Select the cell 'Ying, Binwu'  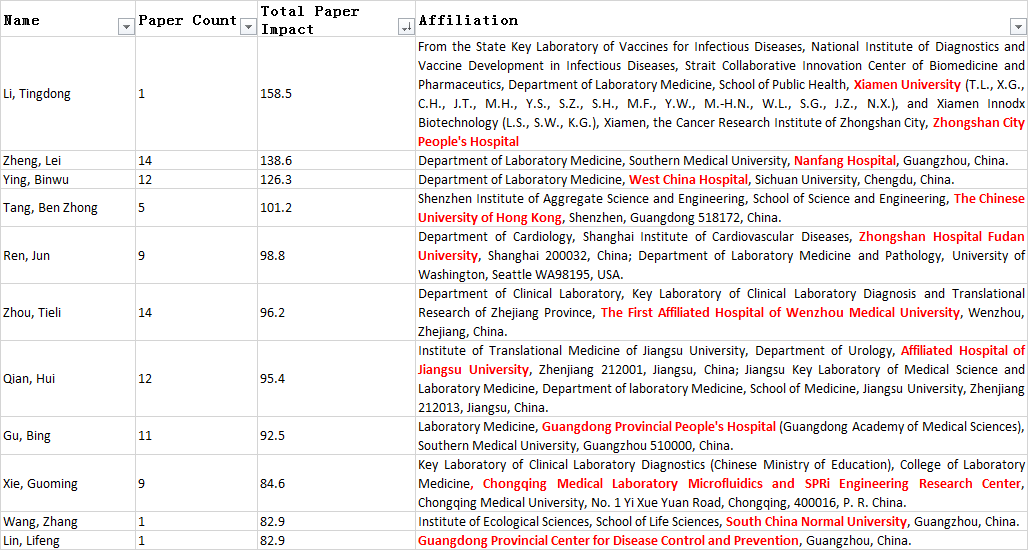tap(68, 180)
